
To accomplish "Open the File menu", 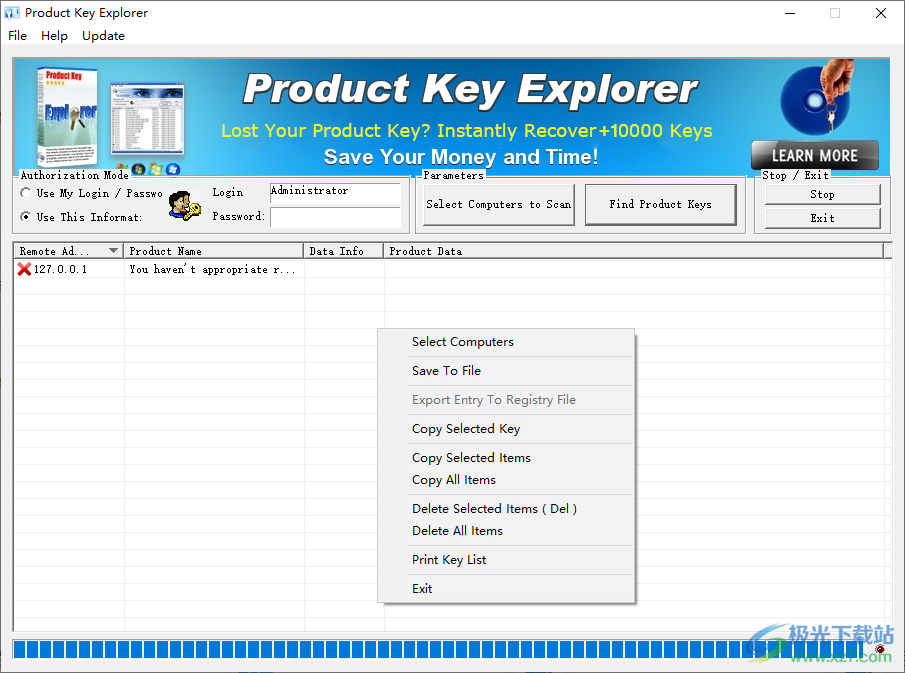I will tap(17, 36).
